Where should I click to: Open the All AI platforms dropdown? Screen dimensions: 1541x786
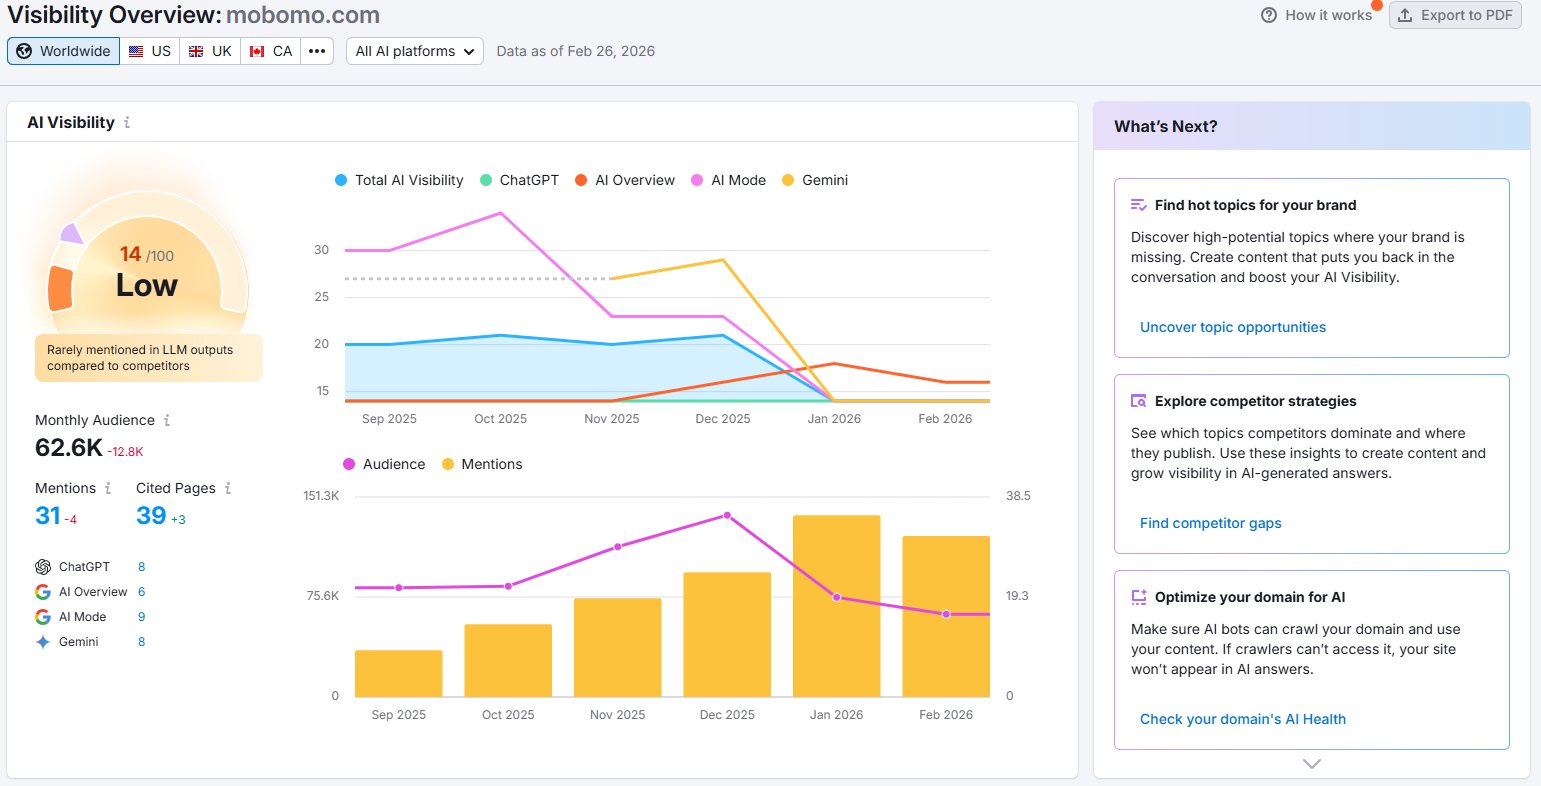[415, 51]
